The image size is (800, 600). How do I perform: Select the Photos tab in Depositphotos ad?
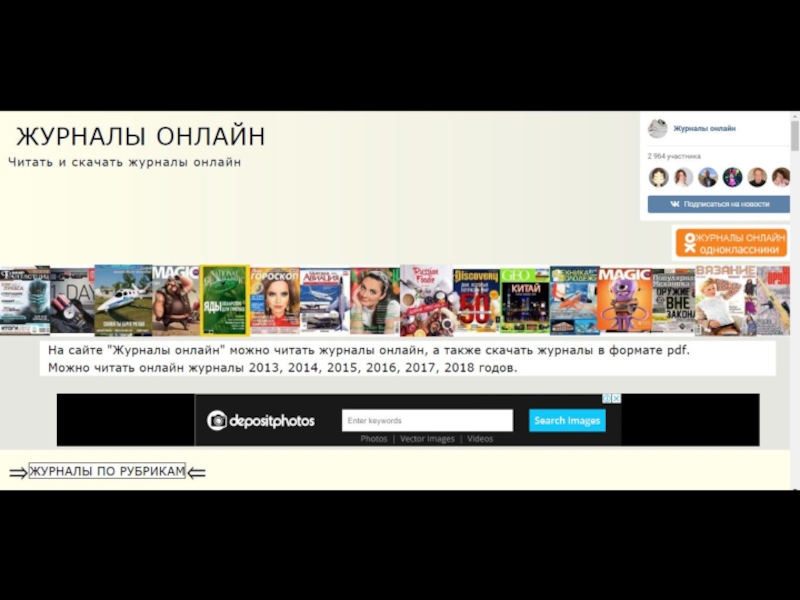pos(374,439)
